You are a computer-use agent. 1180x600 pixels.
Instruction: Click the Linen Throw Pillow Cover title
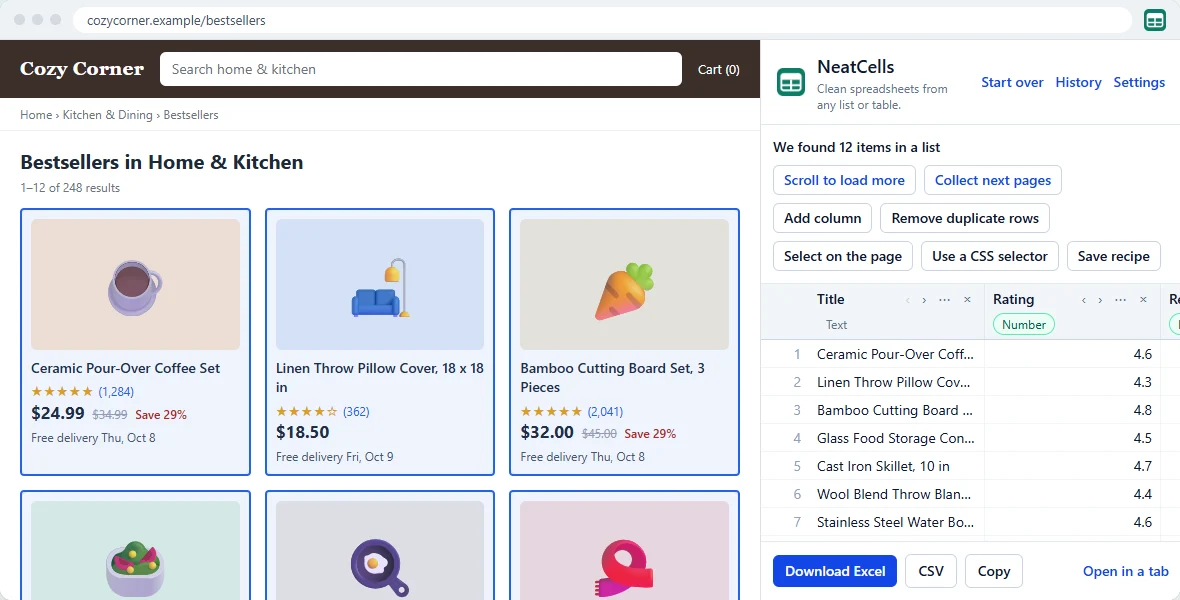click(x=380, y=378)
